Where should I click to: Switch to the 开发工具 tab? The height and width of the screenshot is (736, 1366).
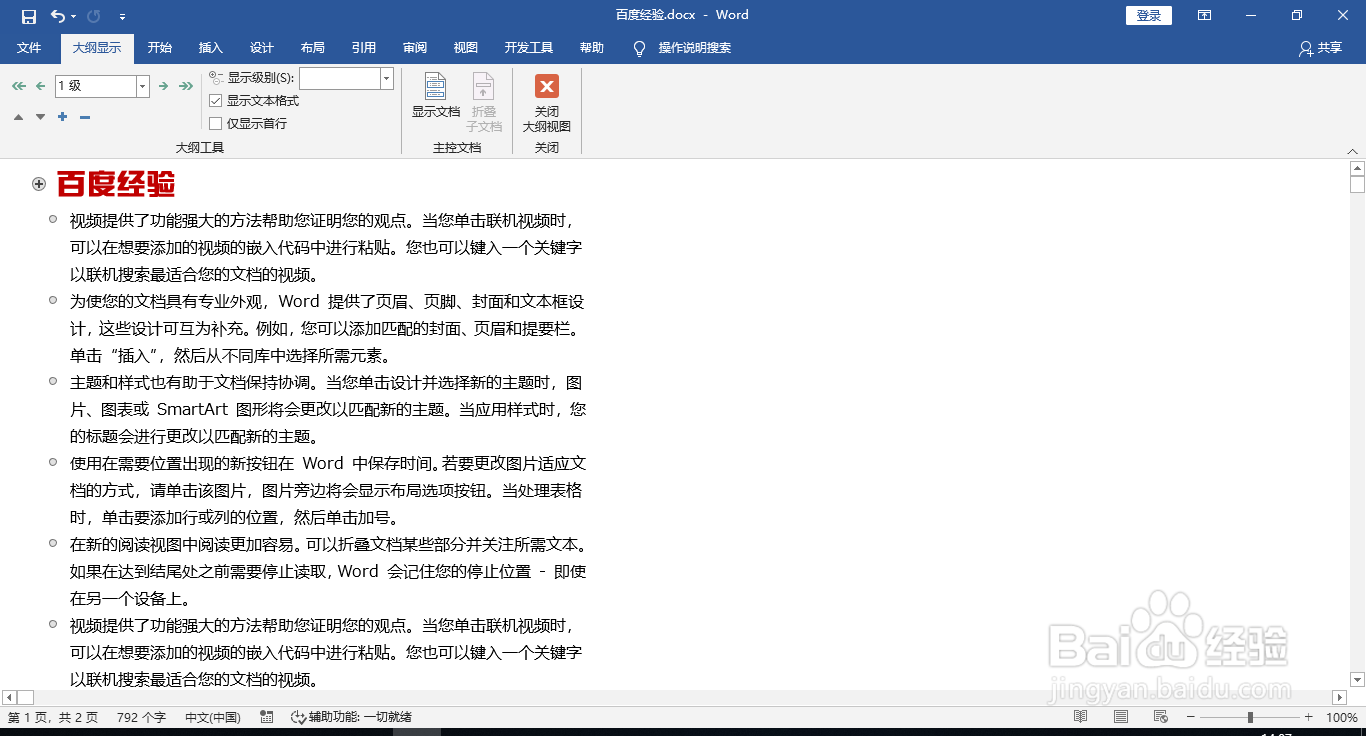coord(529,47)
